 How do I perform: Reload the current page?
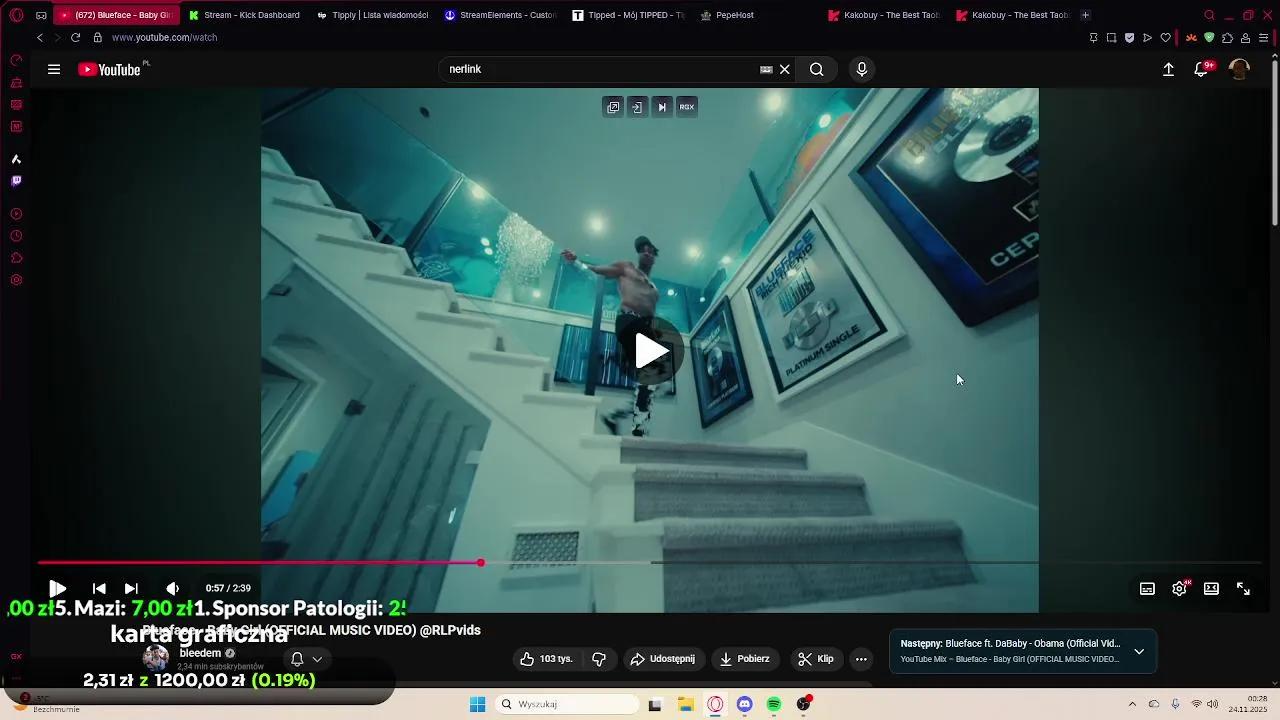[x=75, y=37]
